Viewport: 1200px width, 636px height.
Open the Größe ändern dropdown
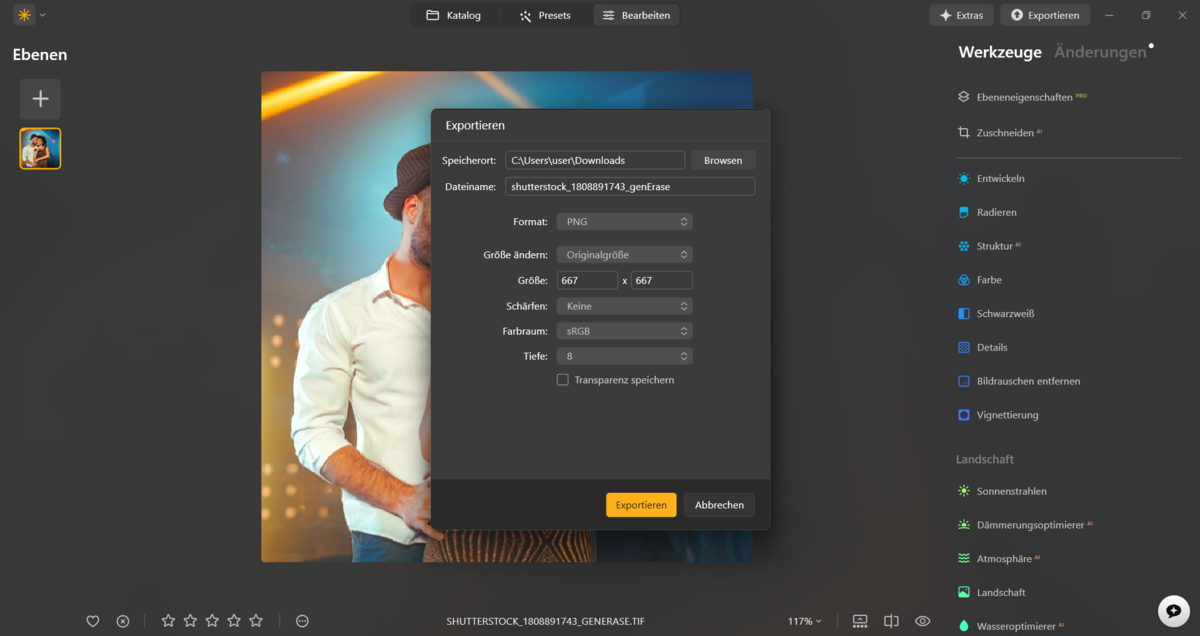tap(624, 254)
